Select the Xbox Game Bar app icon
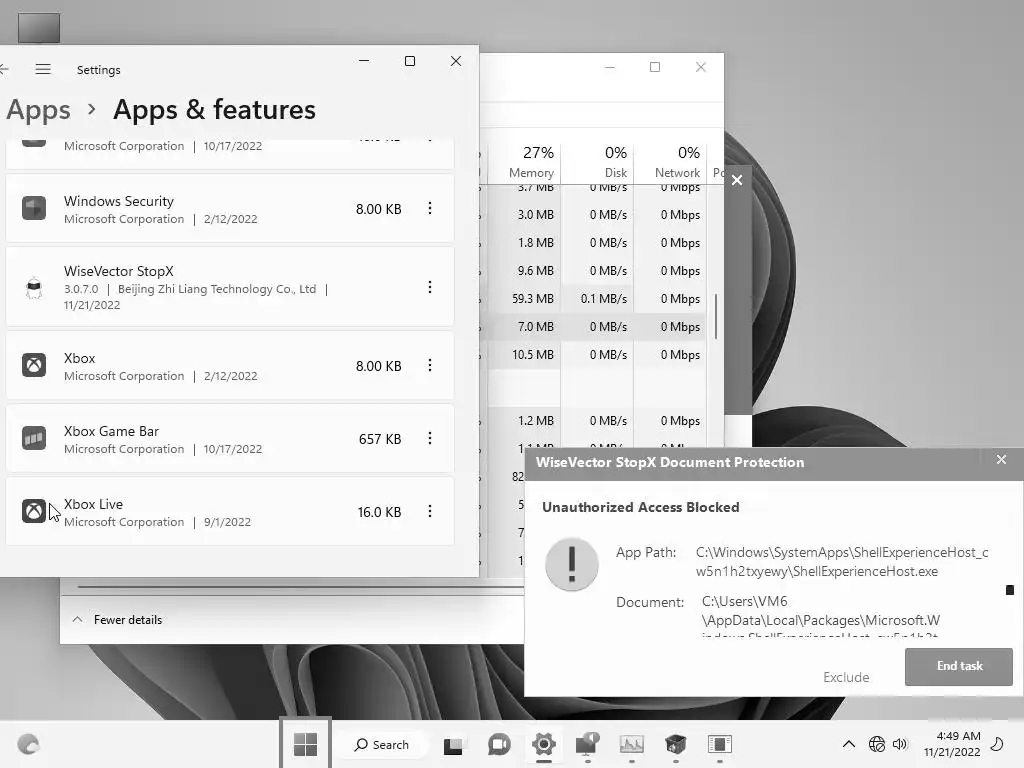 (x=34, y=438)
